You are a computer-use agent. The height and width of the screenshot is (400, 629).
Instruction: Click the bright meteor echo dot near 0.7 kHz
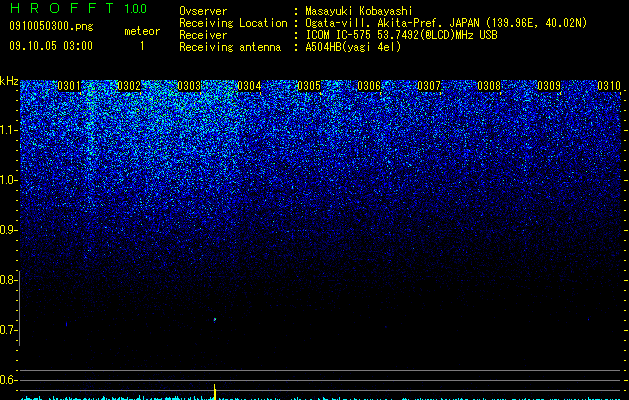(x=215, y=320)
